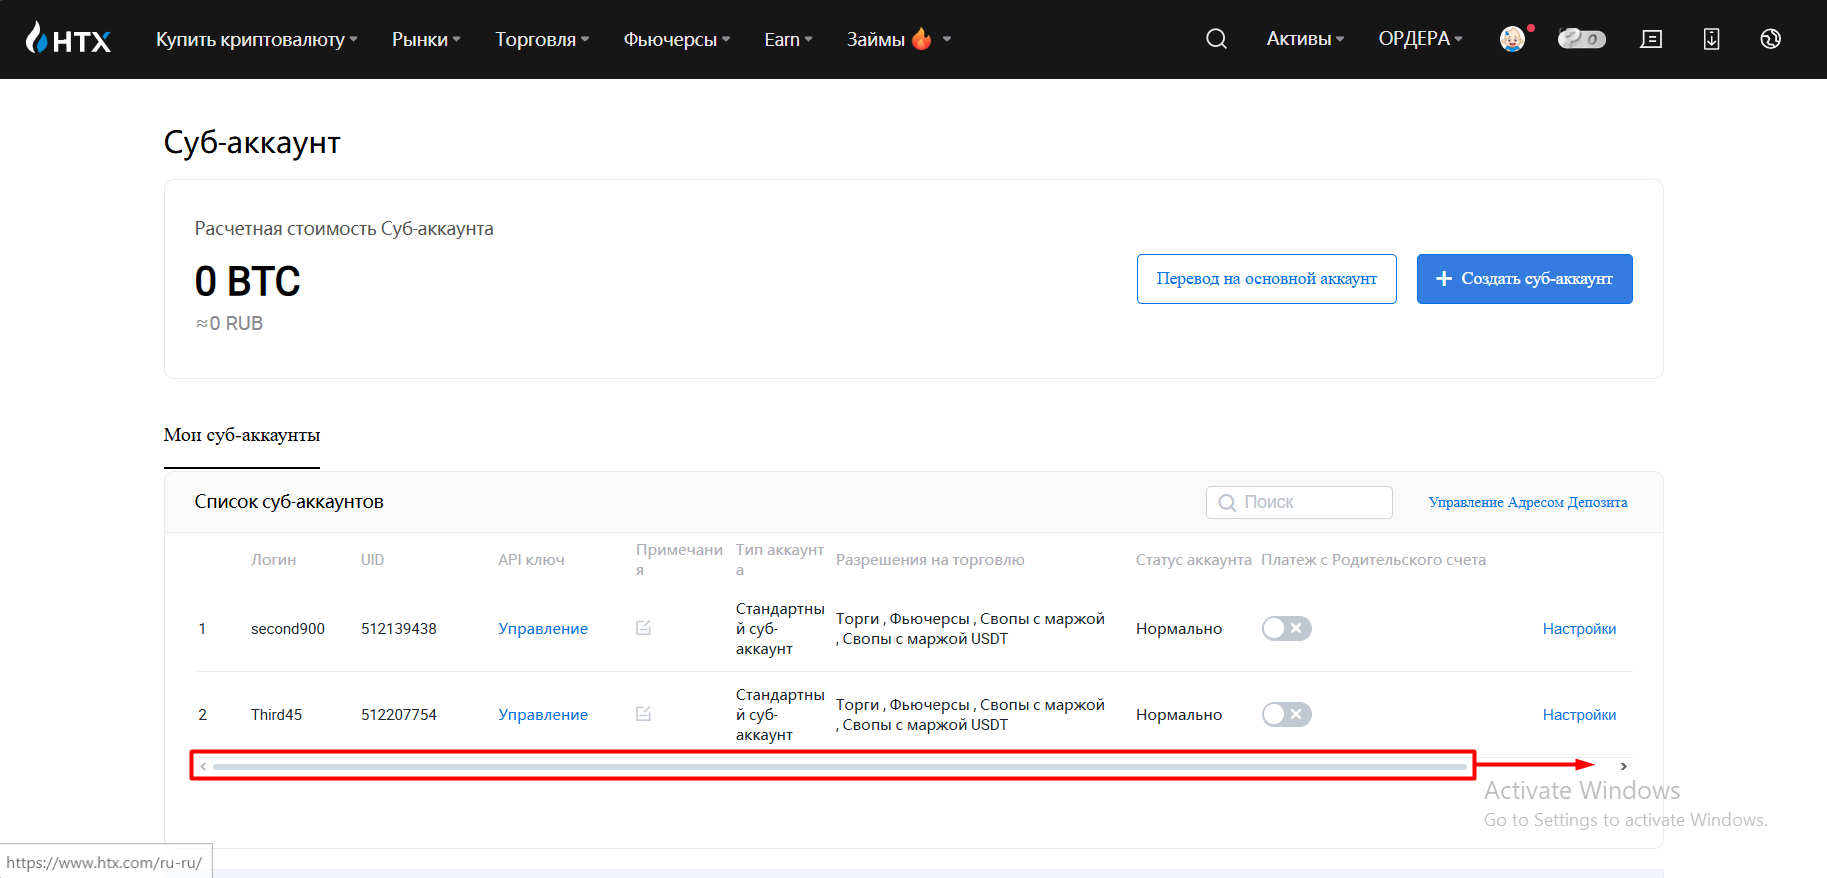Expand Рынки dropdown menu
Viewport: 1827px width, 878px height.
[x=426, y=39]
